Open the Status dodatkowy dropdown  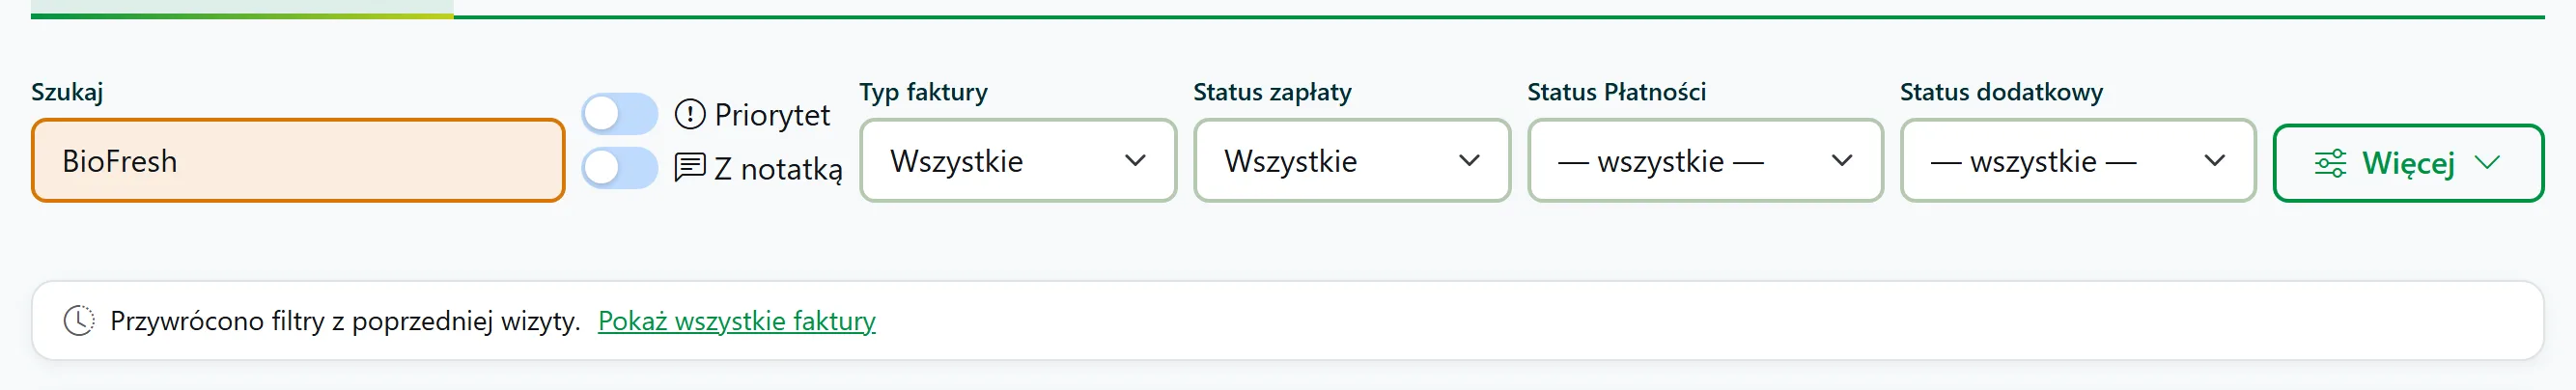pyautogui.click(x=2078, y=161)
